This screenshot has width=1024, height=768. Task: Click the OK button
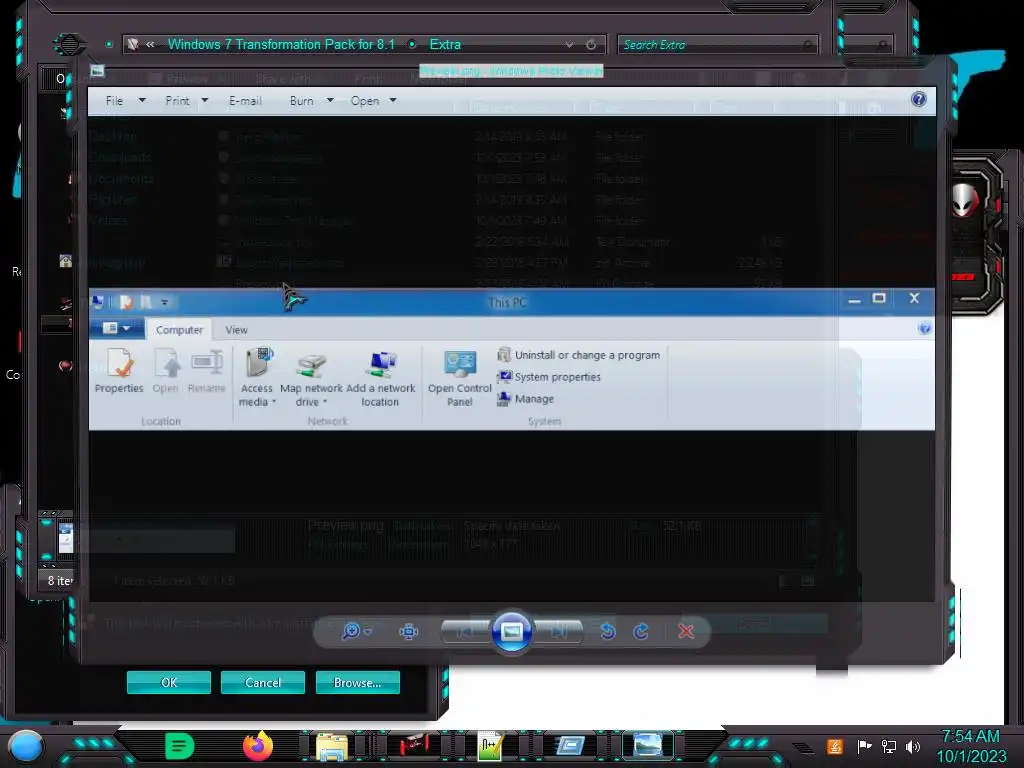[168, 682]
